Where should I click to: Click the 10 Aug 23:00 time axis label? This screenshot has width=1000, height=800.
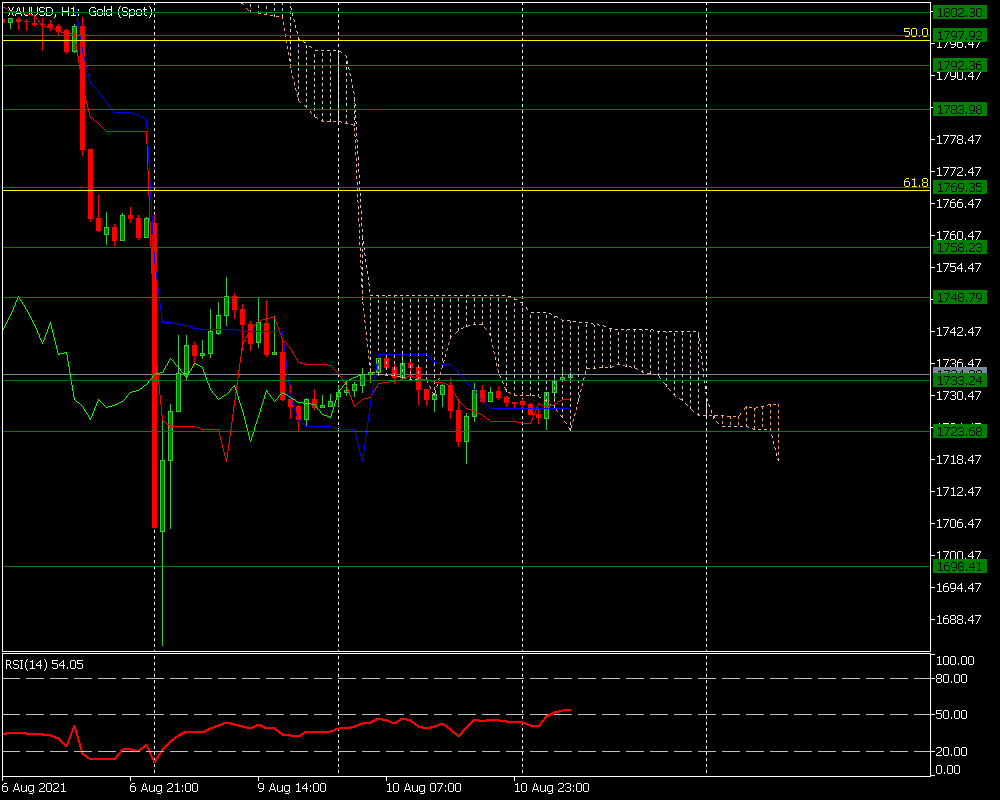pyautogui.click(x=552, y=788)
